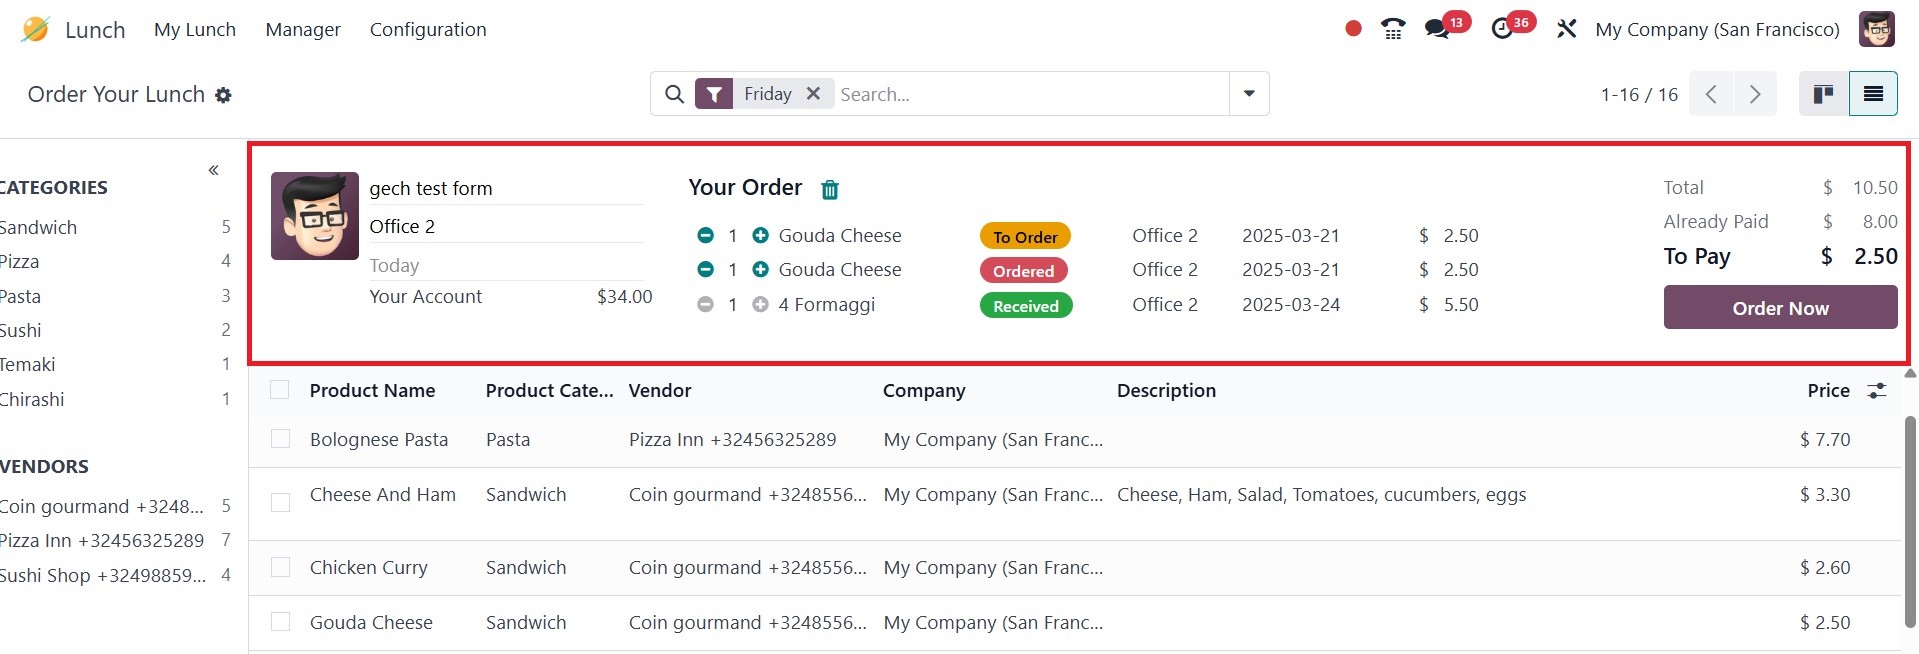1919x654 pixels.
Task: Increase quantity of the Ordered Gouda Cheese
Action: click(x=760, y=270)
